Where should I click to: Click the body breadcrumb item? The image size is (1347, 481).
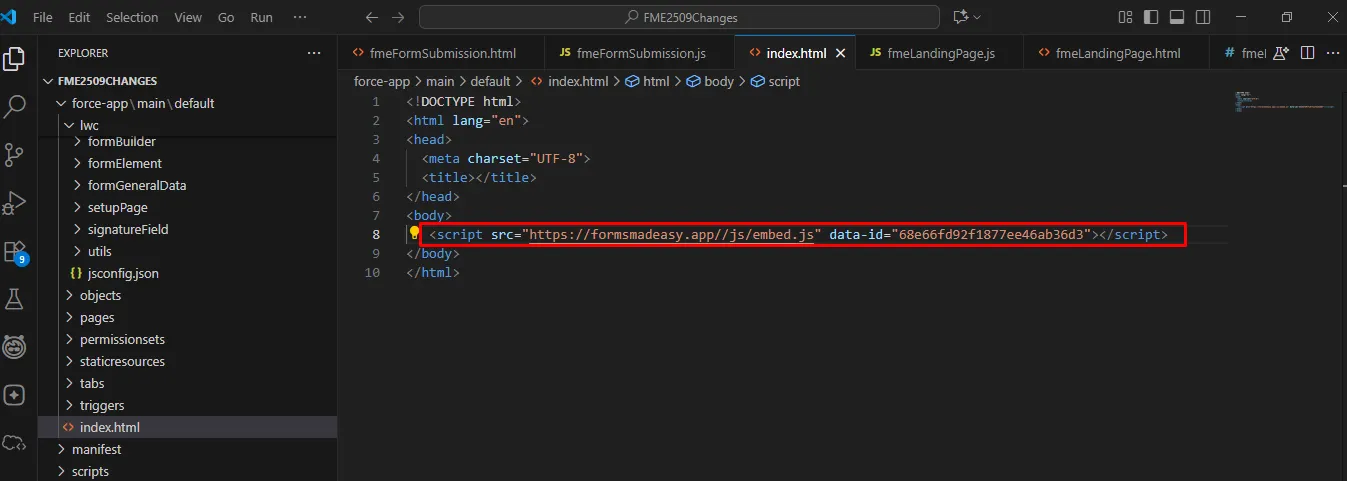point(718,81)
